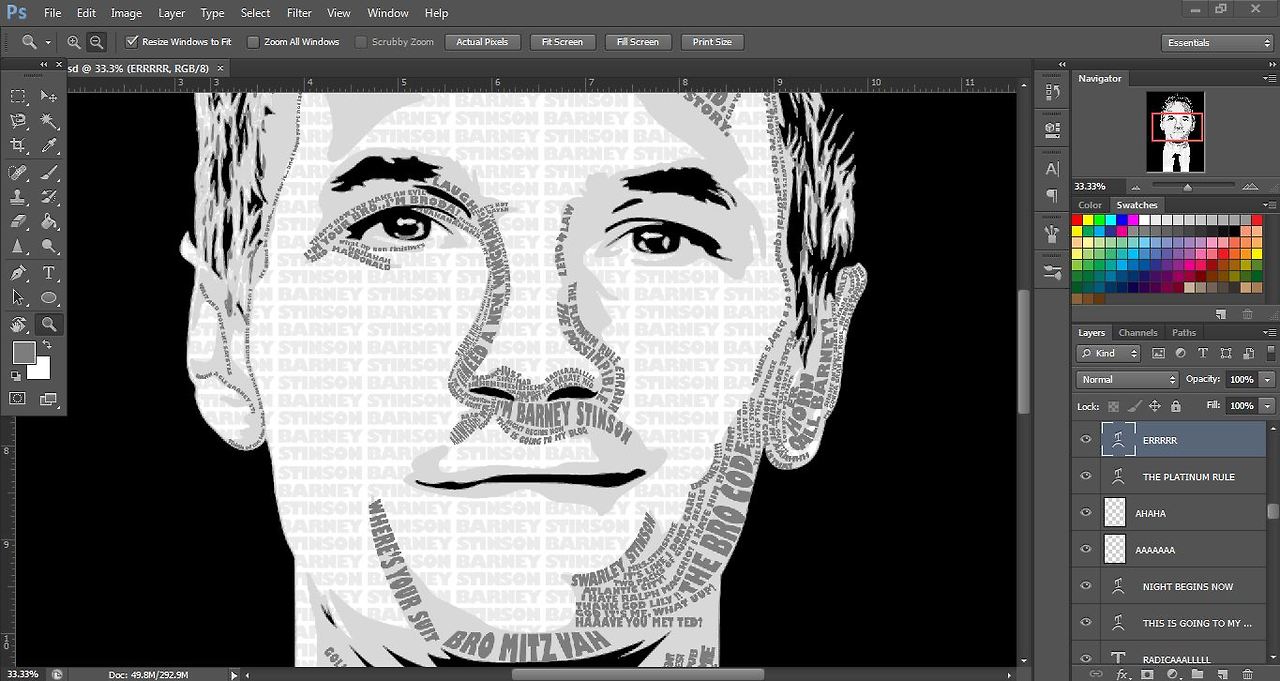
Task: Open the Opacity slider dropdown arrow
Action: [1267, 380]
